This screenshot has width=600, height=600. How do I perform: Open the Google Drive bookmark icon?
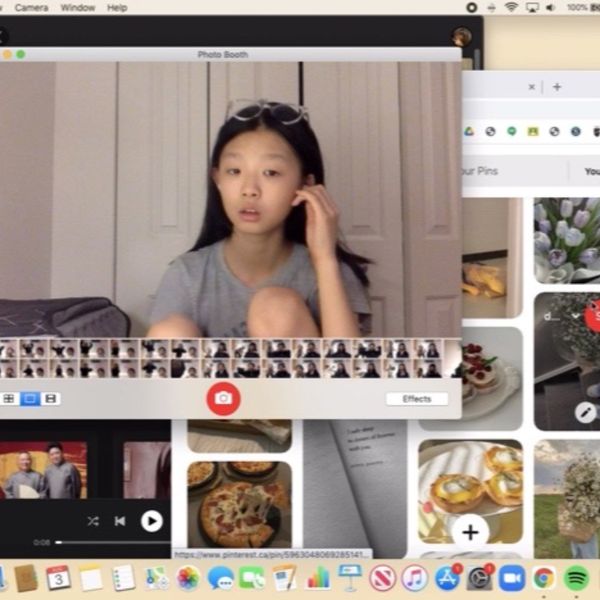pyautogui.click(x=468, y=131)
